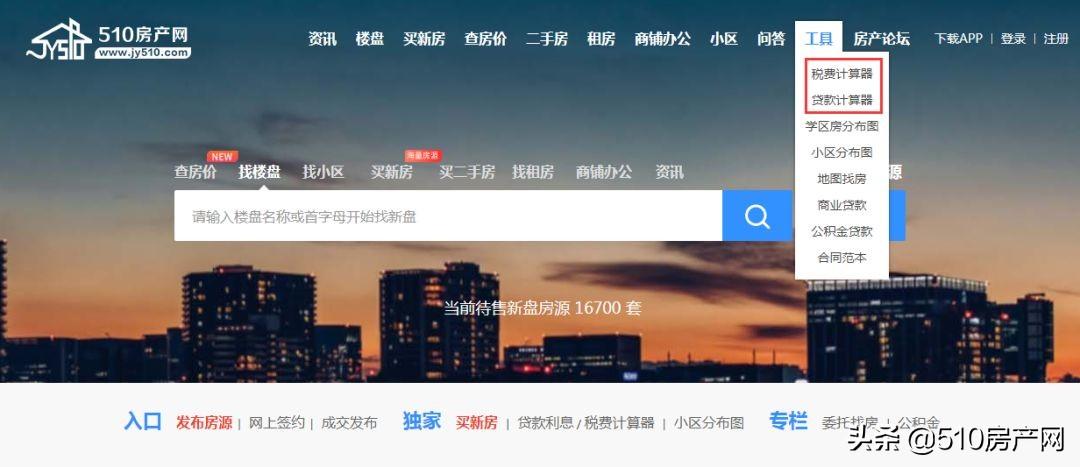
Task: Open the 工具 dropdown menu
Action: 819,39
